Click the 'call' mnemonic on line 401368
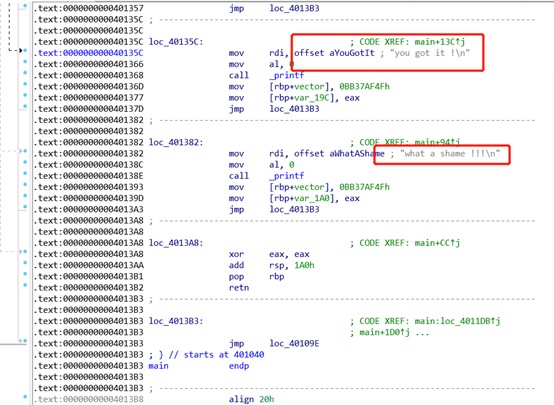Viewport: 554px width, 405px height. click(239, 75)
